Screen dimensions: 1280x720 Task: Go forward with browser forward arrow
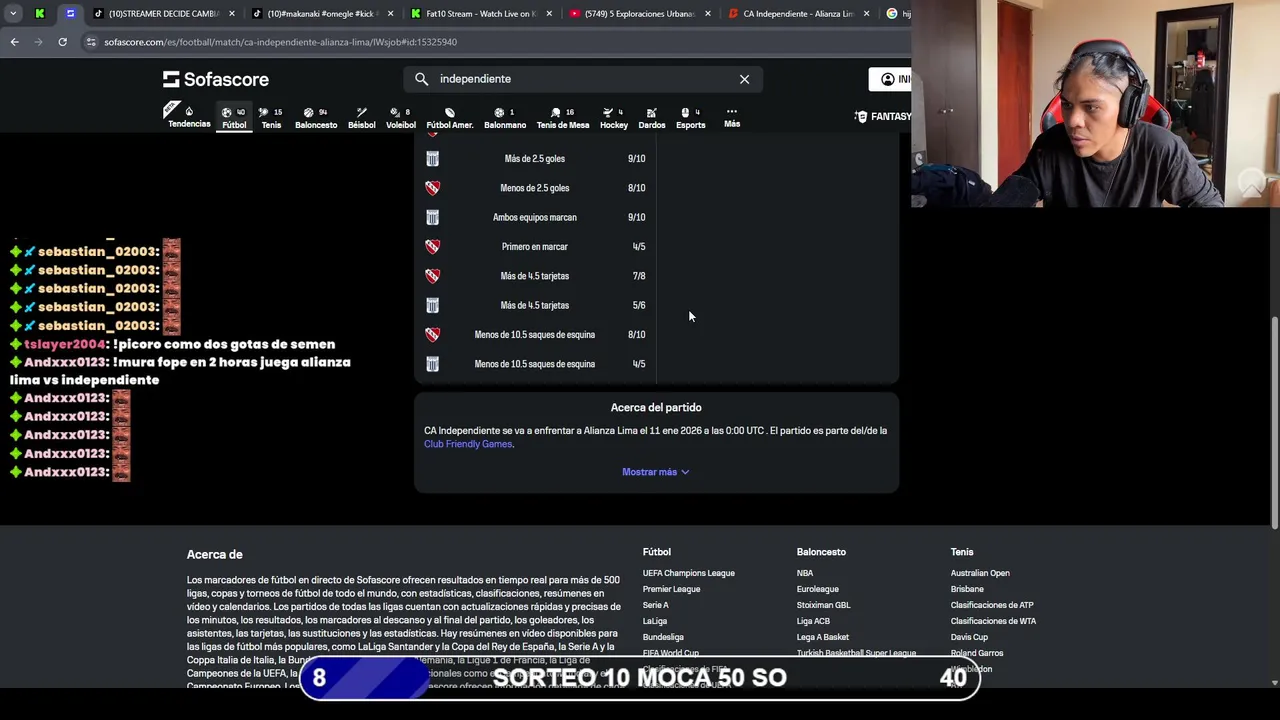point(38,42)
